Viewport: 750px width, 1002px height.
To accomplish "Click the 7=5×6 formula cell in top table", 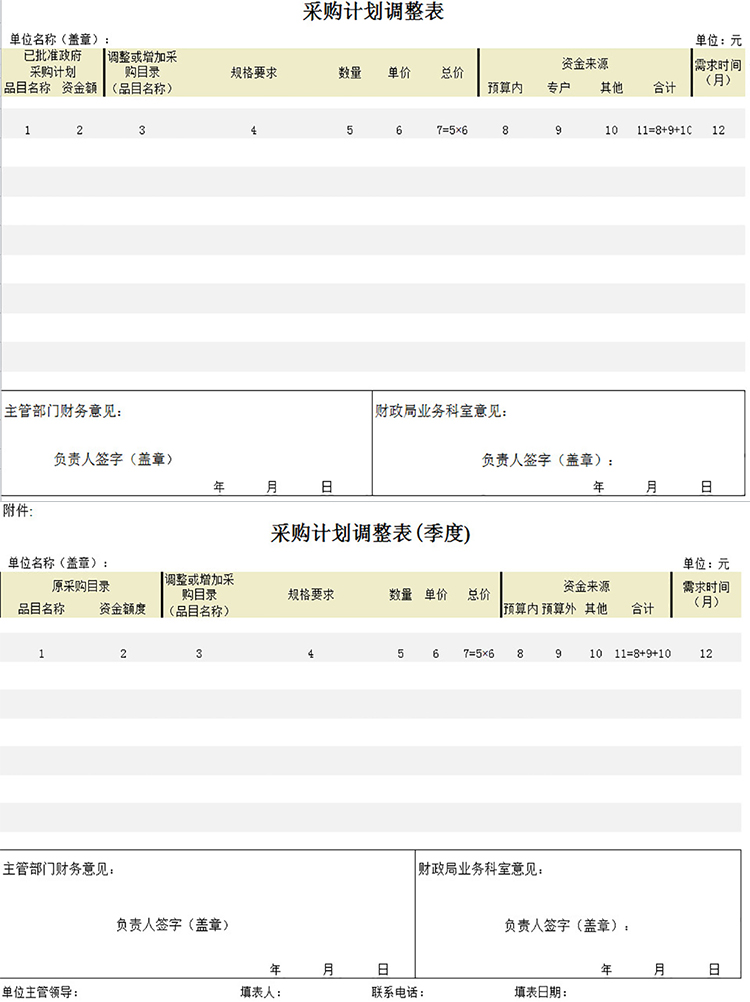I will [x=452, y=131].
